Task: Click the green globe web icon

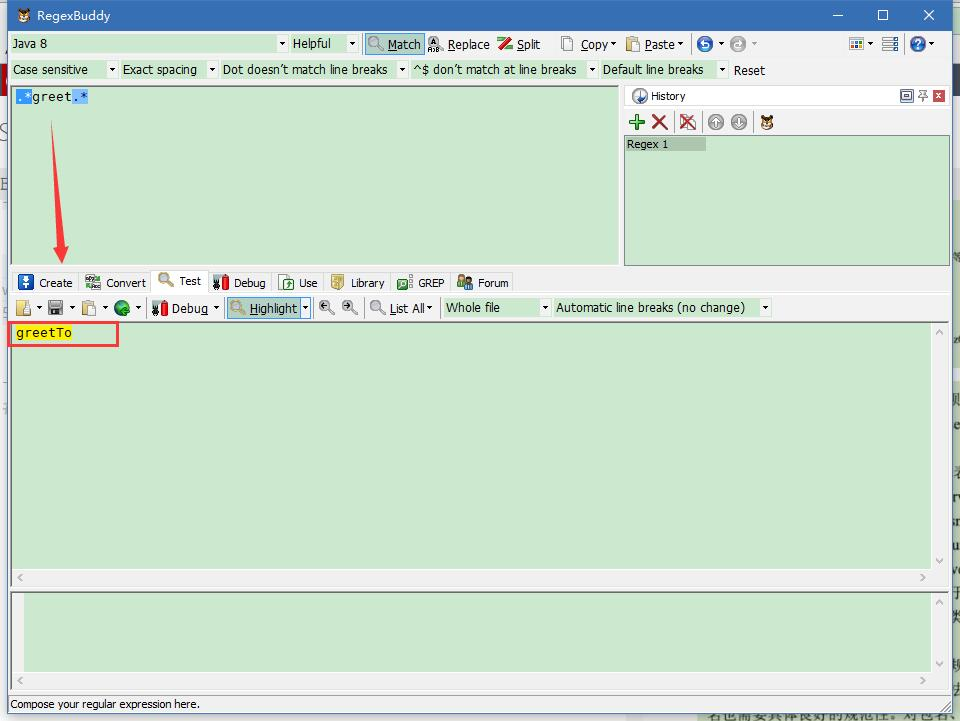Action: pyautogui.click(x=122, y=308)
